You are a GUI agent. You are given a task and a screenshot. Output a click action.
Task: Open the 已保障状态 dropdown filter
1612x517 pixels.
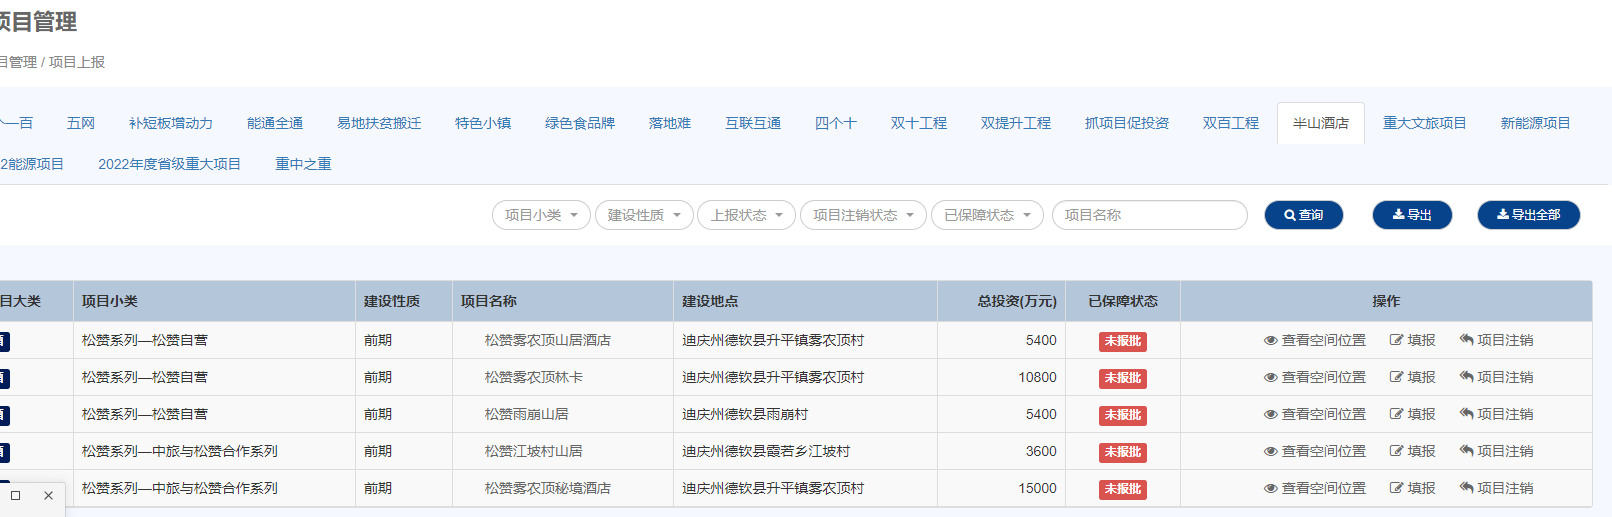coord(987,215)
